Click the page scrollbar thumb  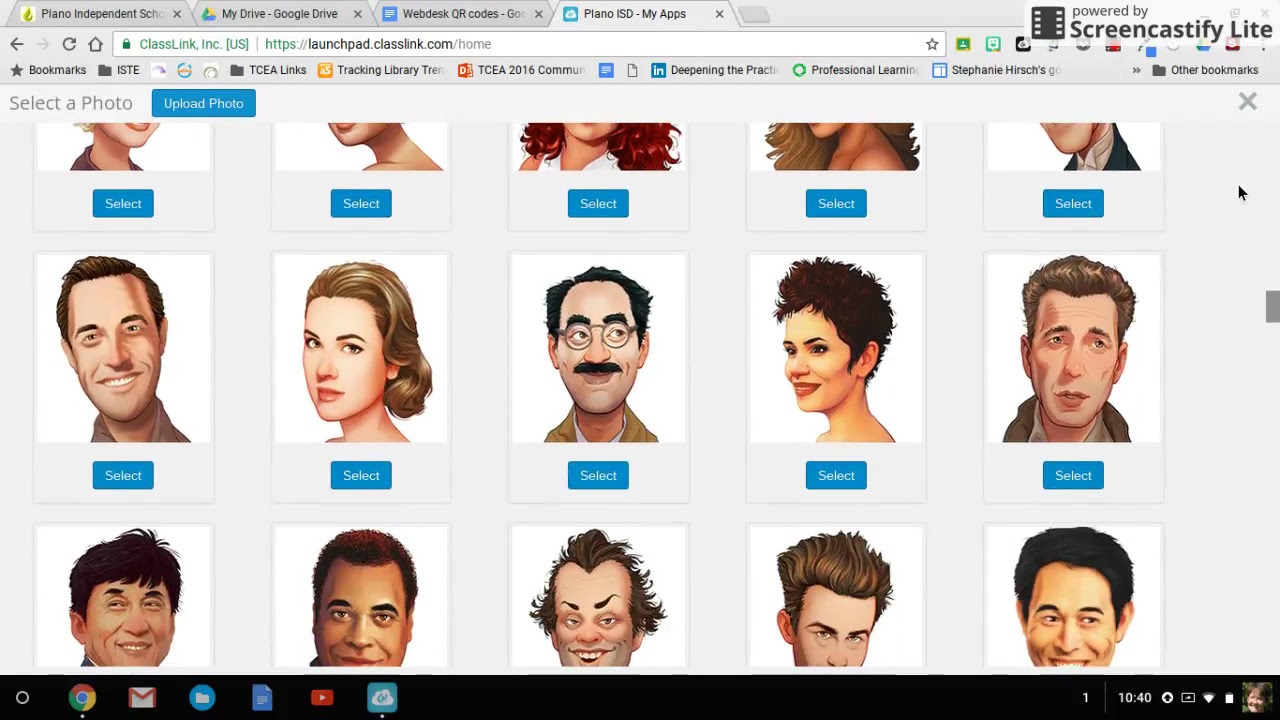click(x=1272, y=307)
